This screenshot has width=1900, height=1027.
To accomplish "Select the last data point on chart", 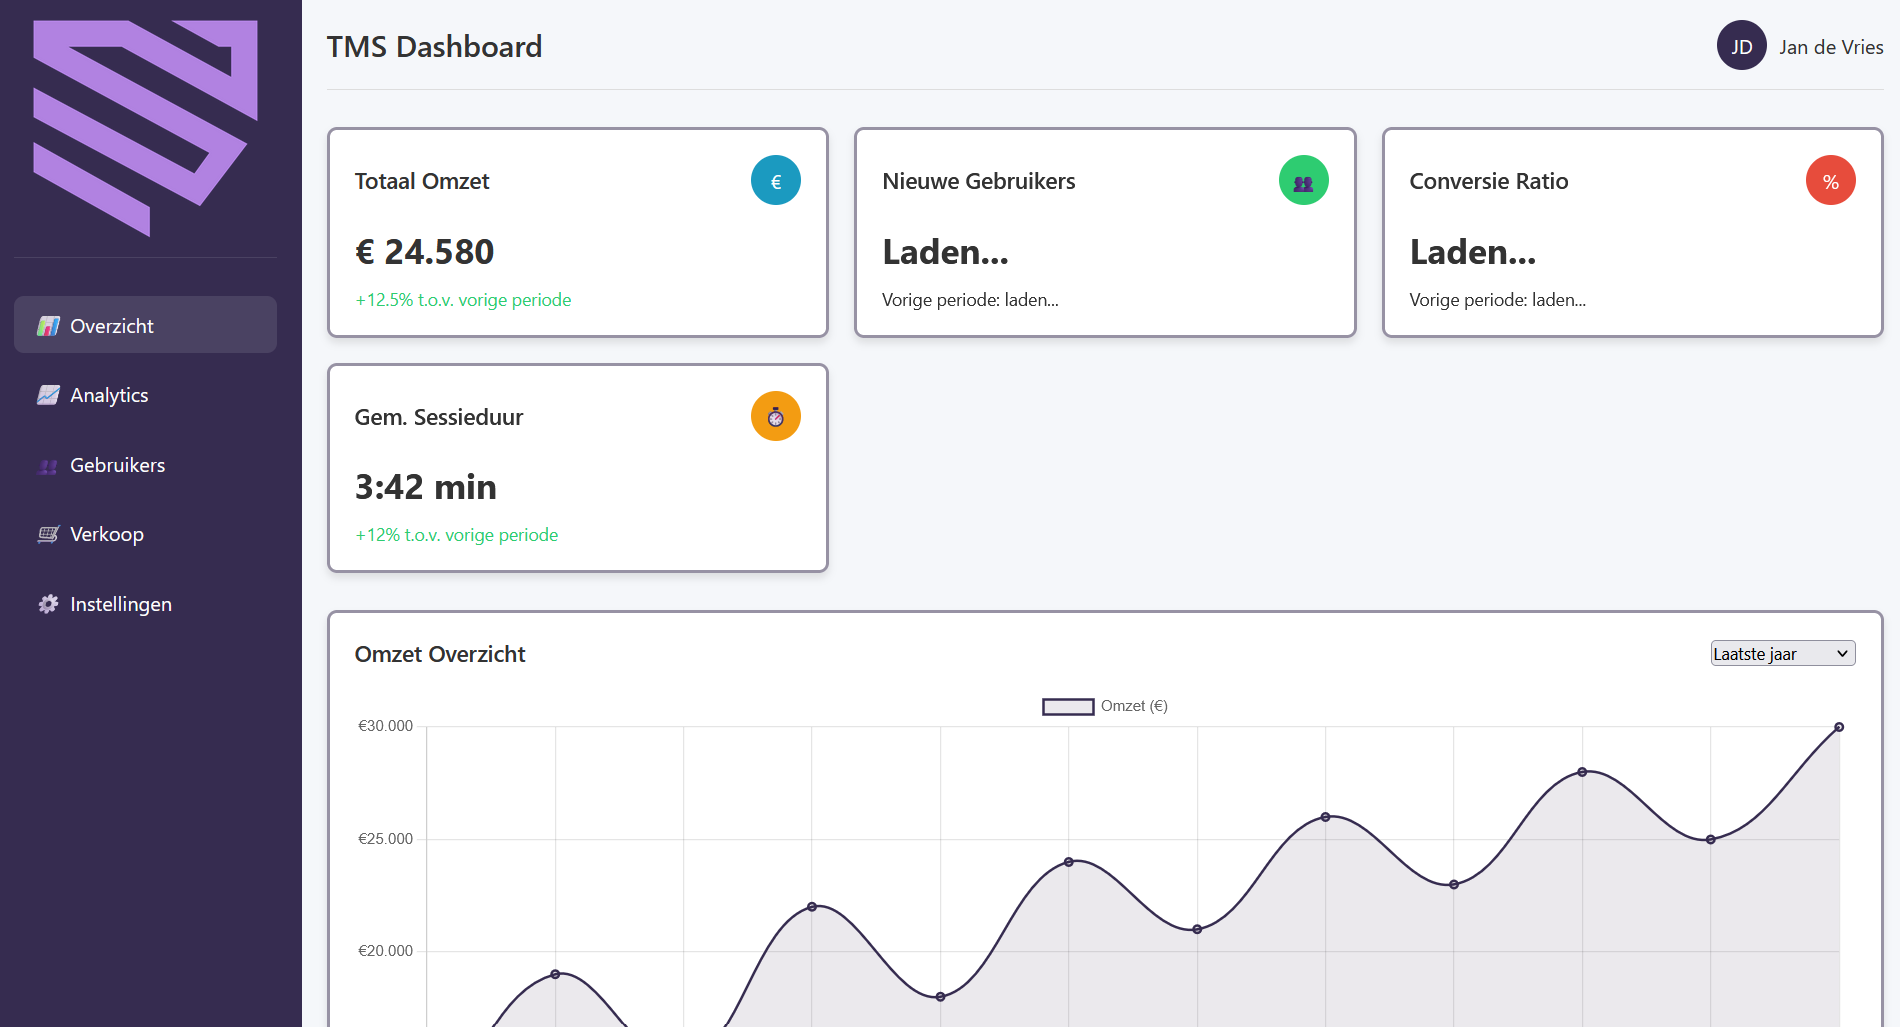I will coord(1838,727).
